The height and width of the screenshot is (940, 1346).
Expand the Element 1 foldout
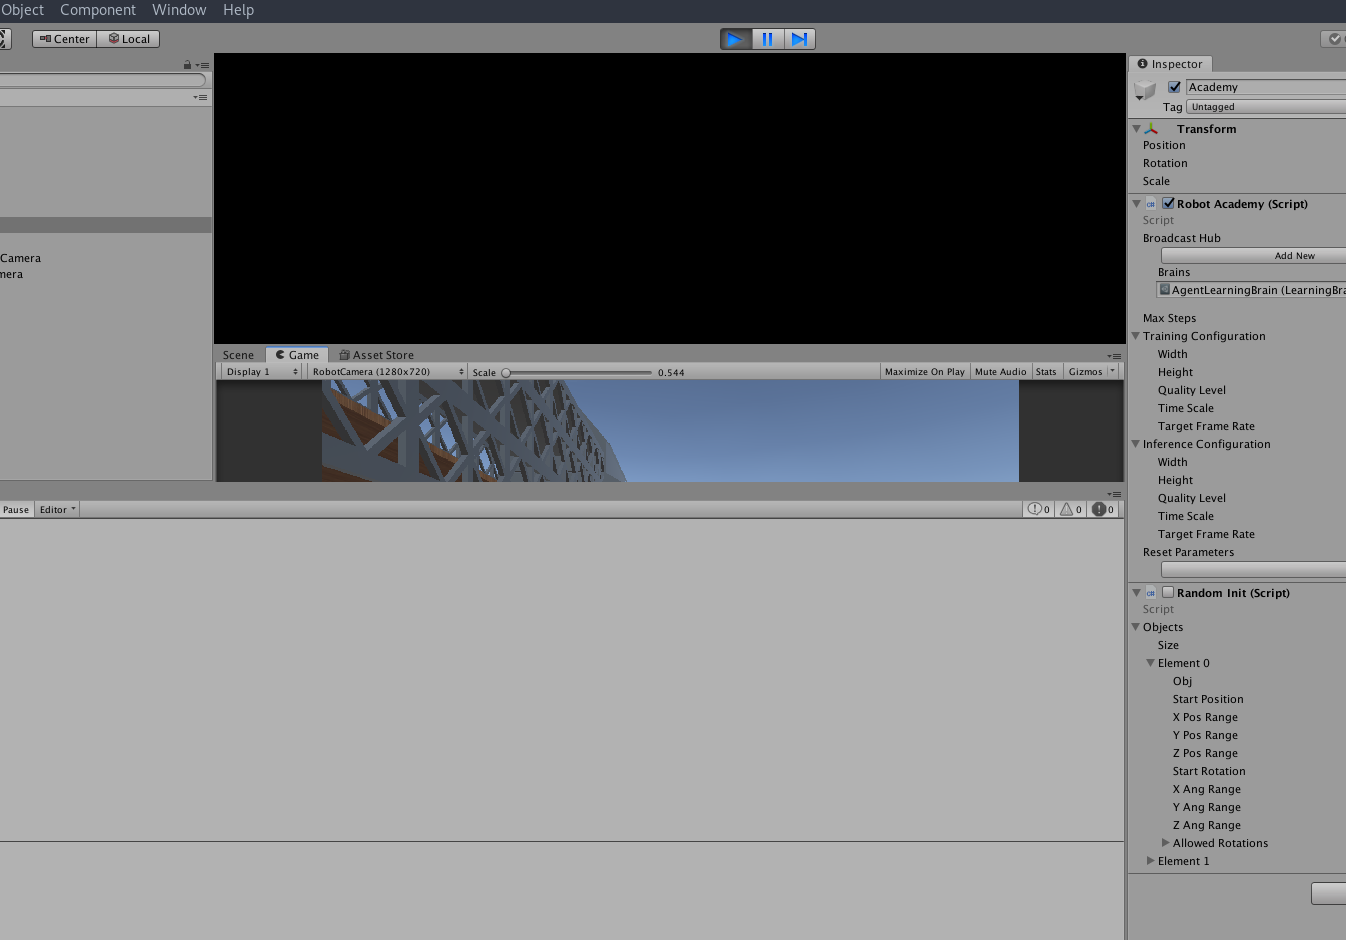pyautogui.click(x=1150, y=861)
